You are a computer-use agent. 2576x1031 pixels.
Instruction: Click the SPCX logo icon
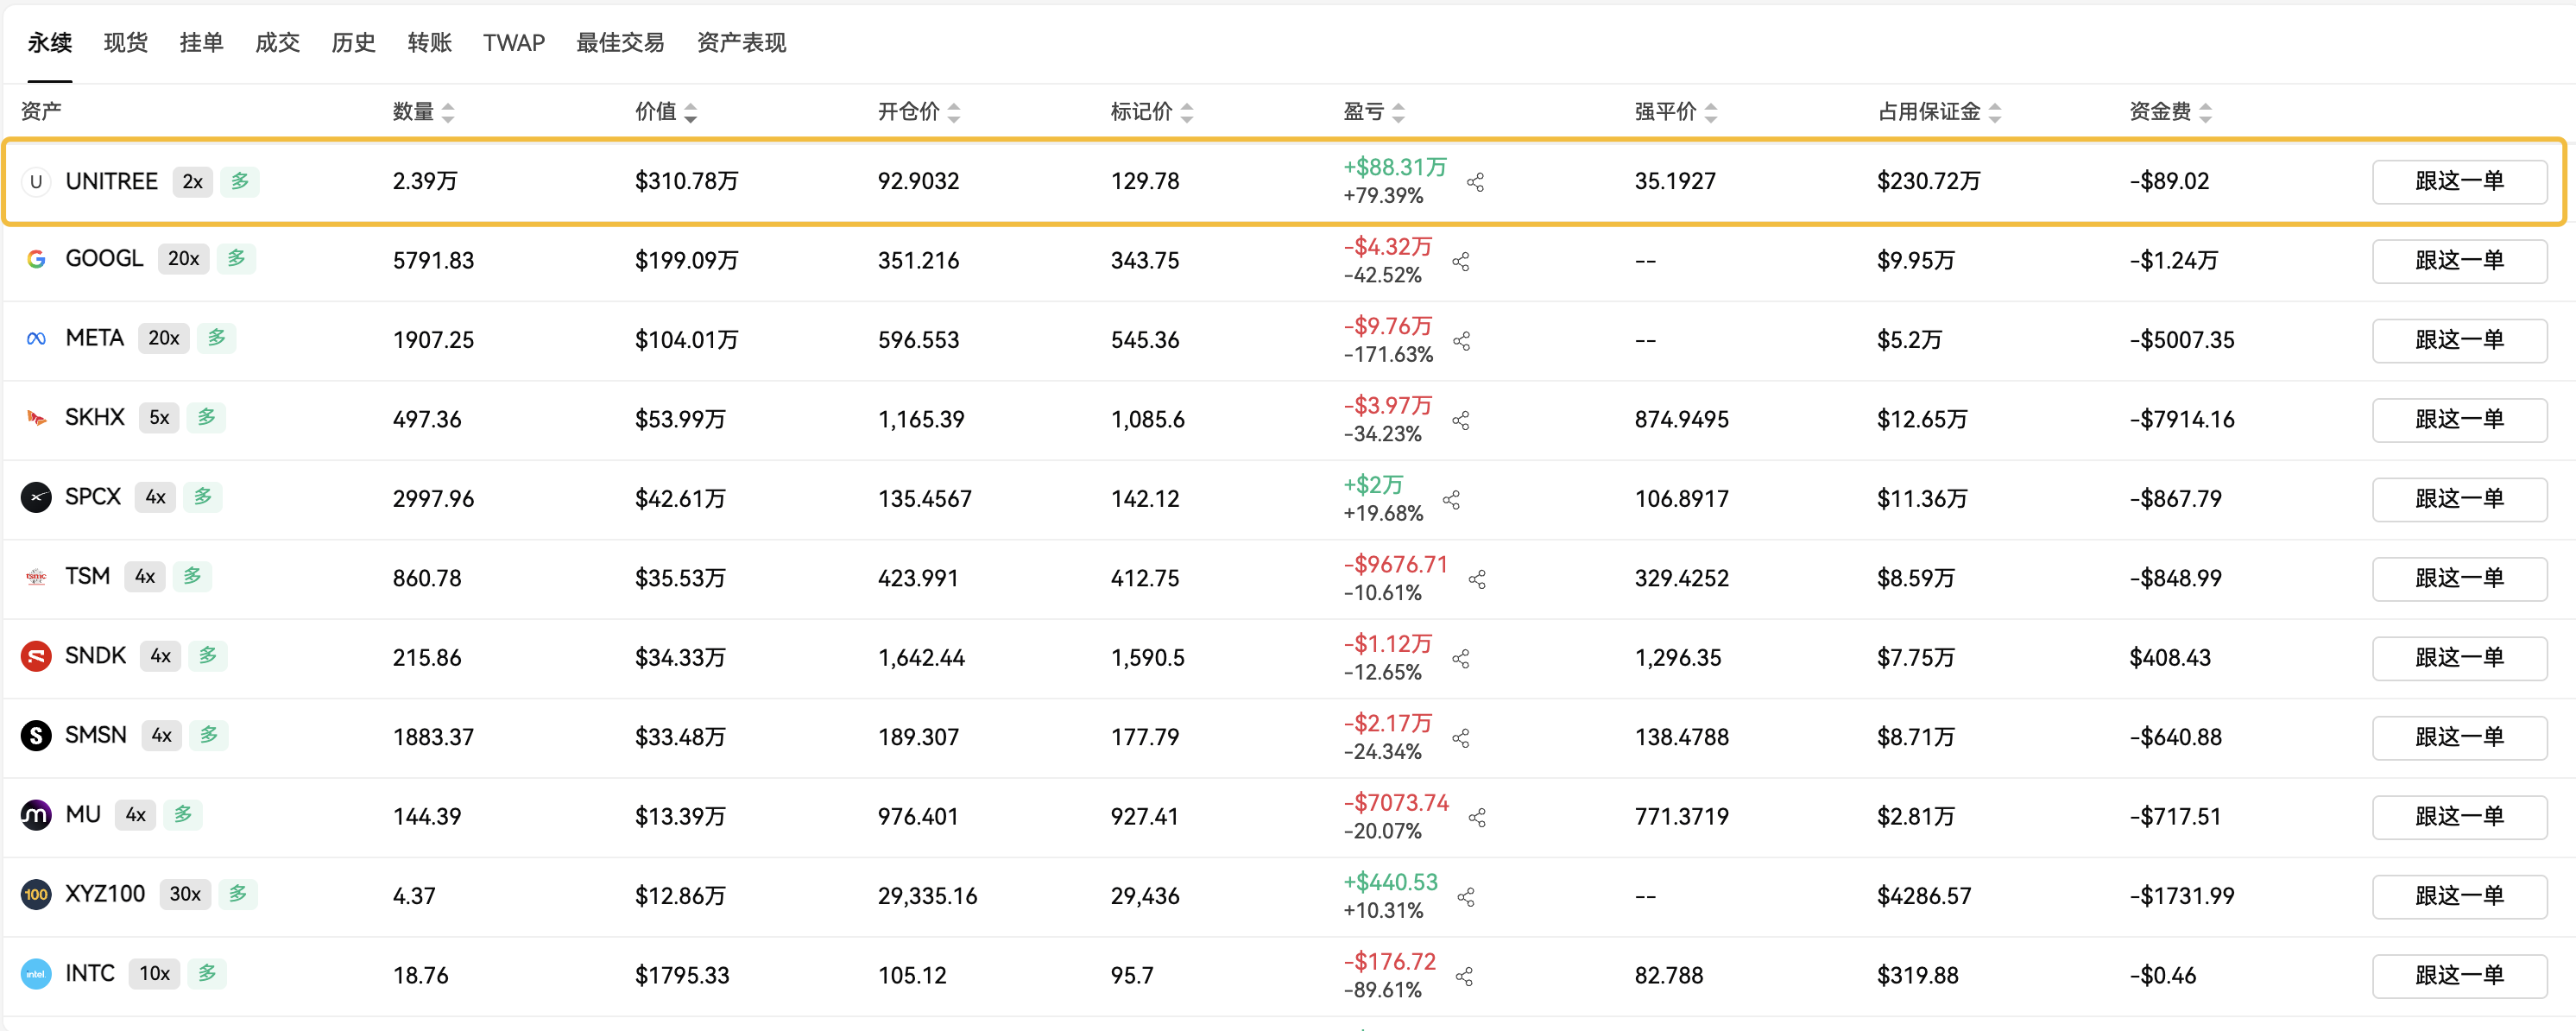click(36, 497)
